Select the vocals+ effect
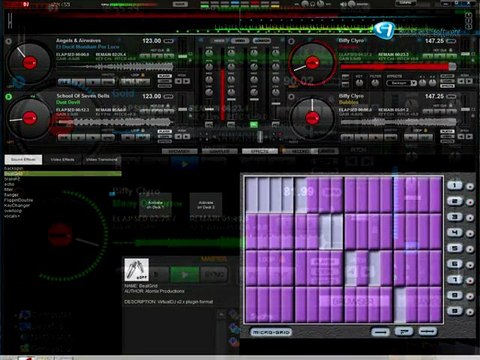This screenshot has height=360, width=480. pyautogui.click(x=12, y=216)
